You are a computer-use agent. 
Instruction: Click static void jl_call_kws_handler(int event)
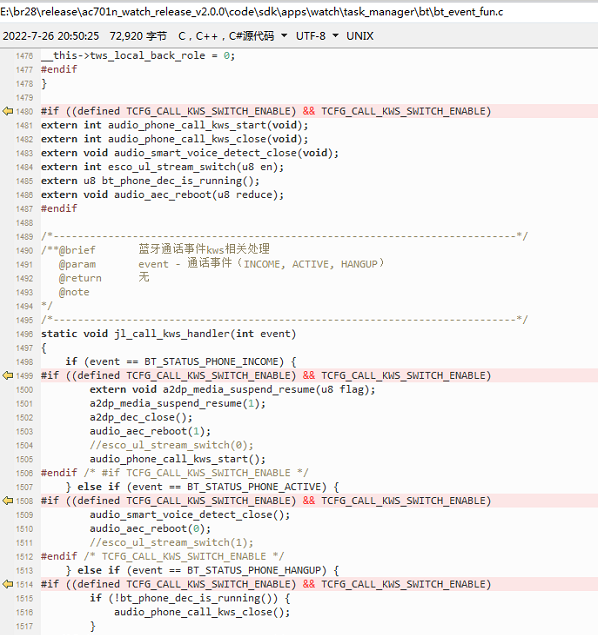click(x=168, y=334)
